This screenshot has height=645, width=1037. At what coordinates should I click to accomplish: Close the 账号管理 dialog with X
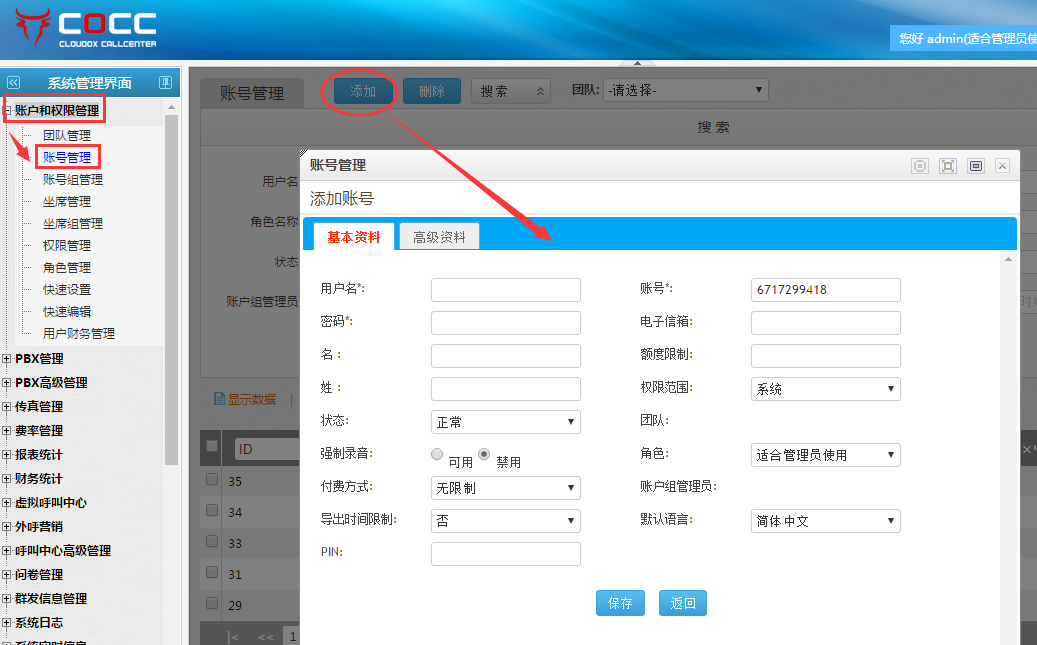coord(1002,166)
